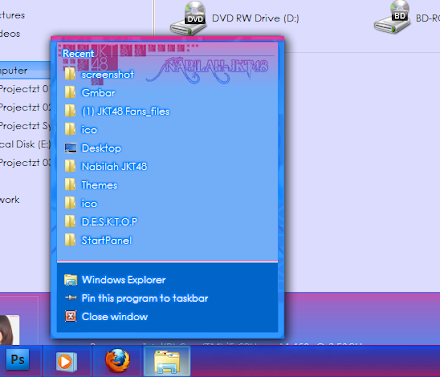Select Videos in the navigation pane
Viewport: 440px width, 377px height.
pos(10,34)
